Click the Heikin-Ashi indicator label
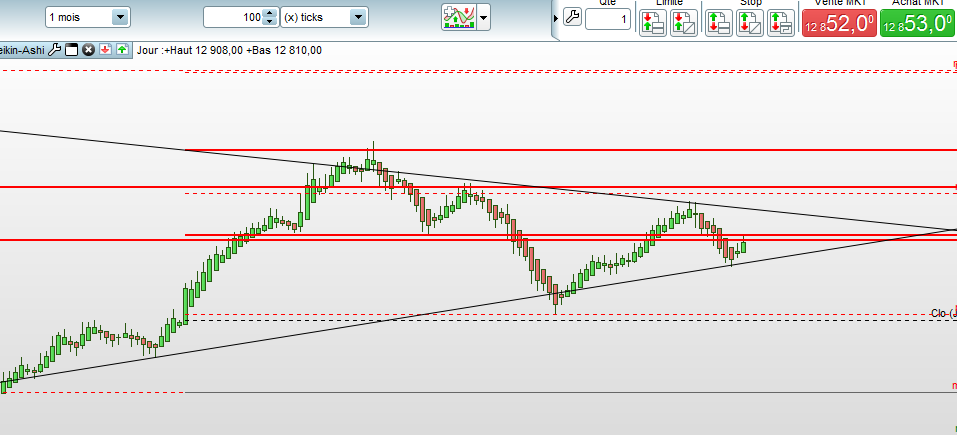The width and height of the screenshot is (957, 435). pyautogui.click(x=23, y=50)
